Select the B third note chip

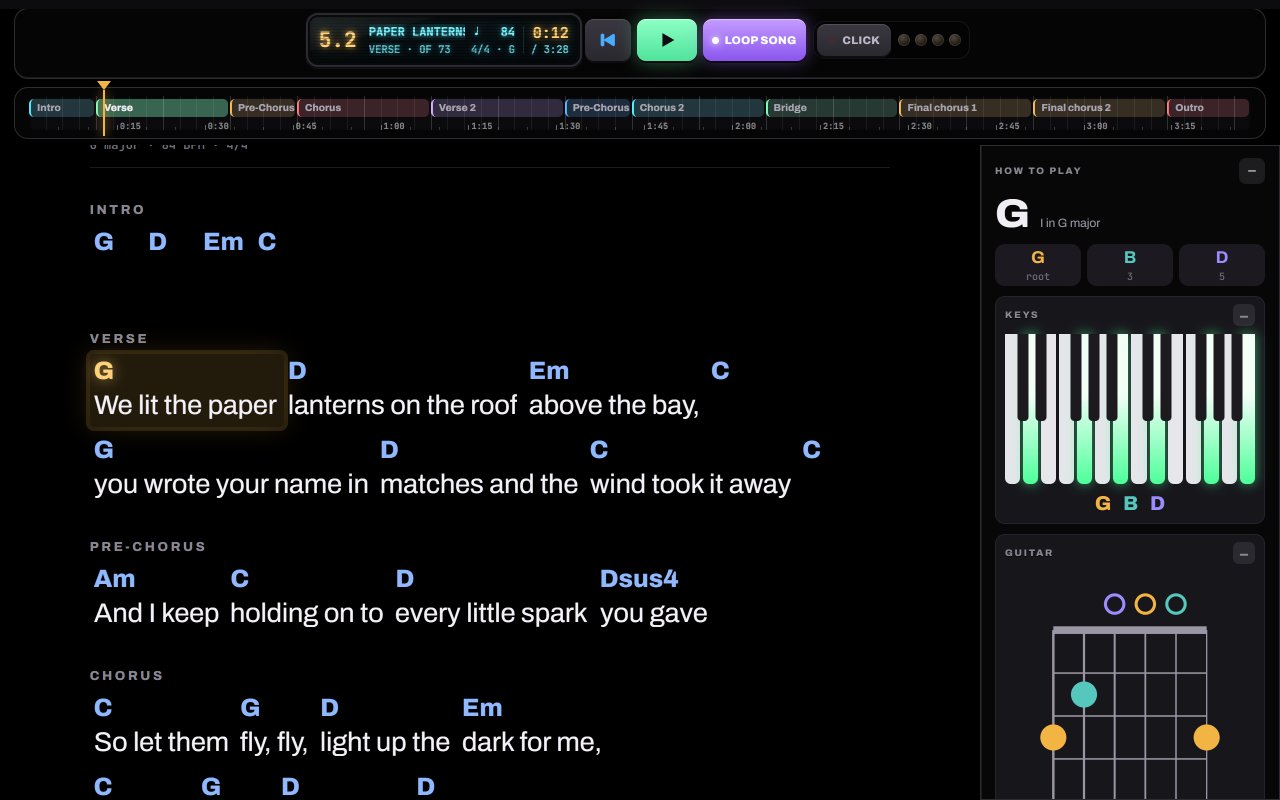pyautogui.click(x=1130, y=265)
